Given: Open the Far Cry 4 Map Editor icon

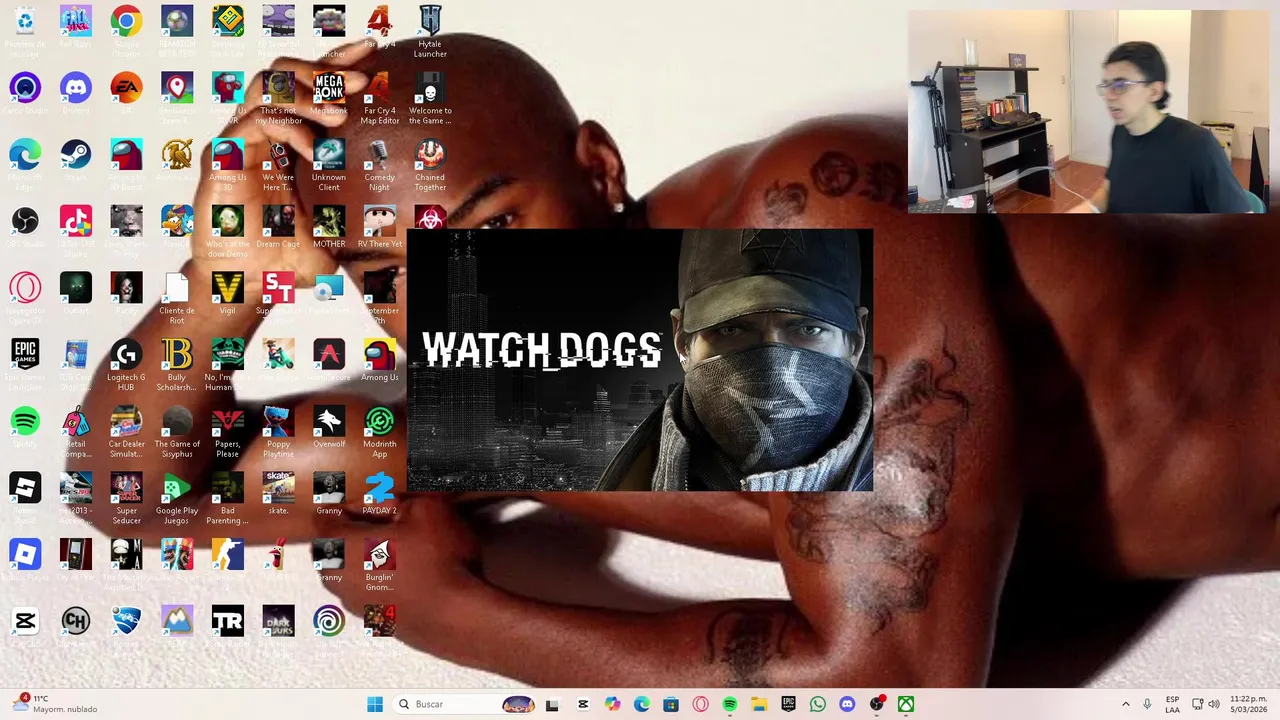Looking at the screenshot, I should coord(380,88).
